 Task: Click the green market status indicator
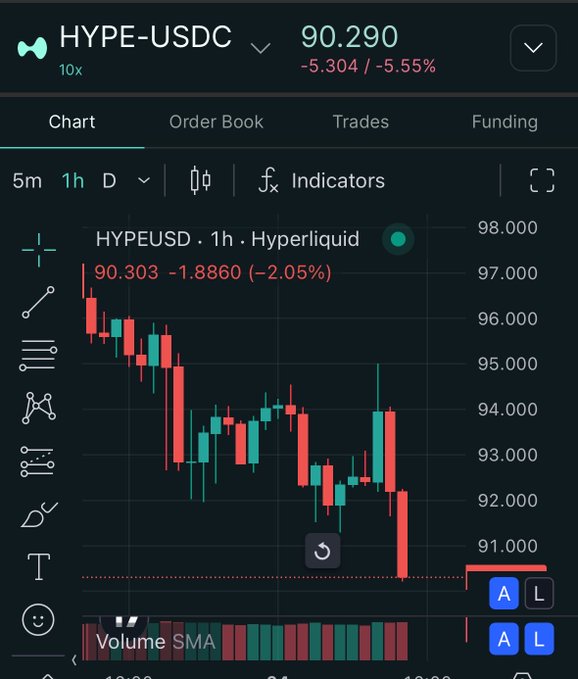[398, 239]
